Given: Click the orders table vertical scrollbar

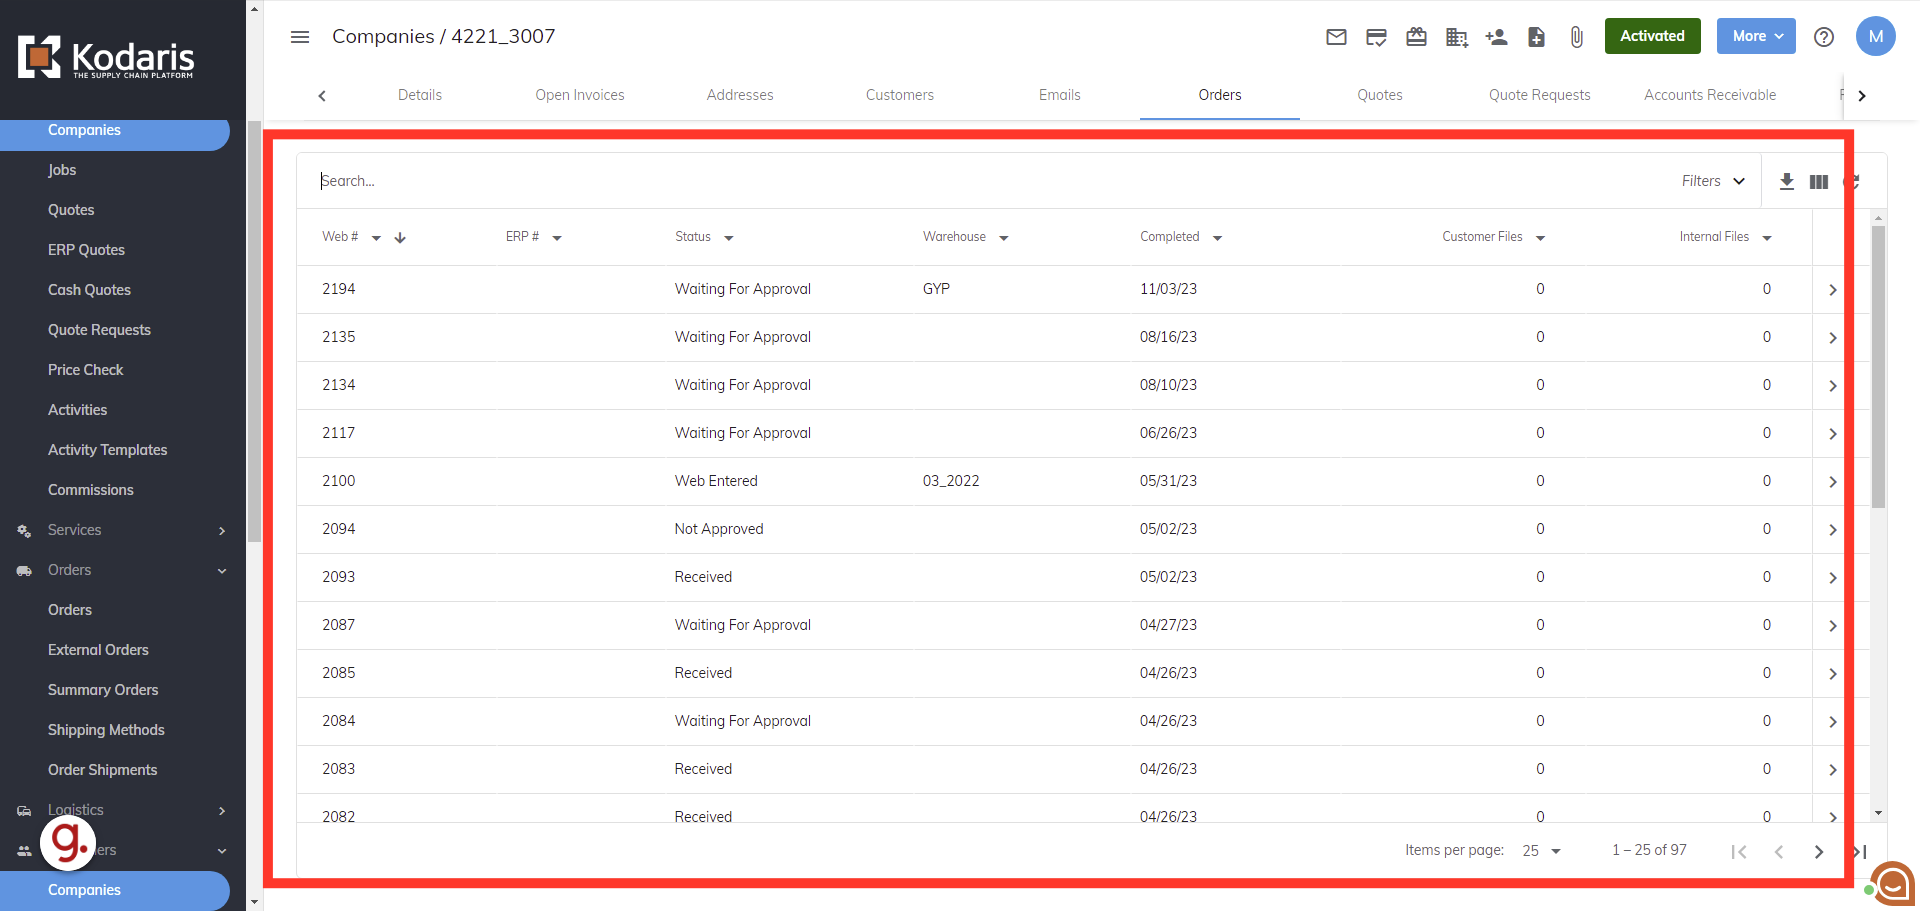Looking at the screenshot, I should click(1878, 367).
